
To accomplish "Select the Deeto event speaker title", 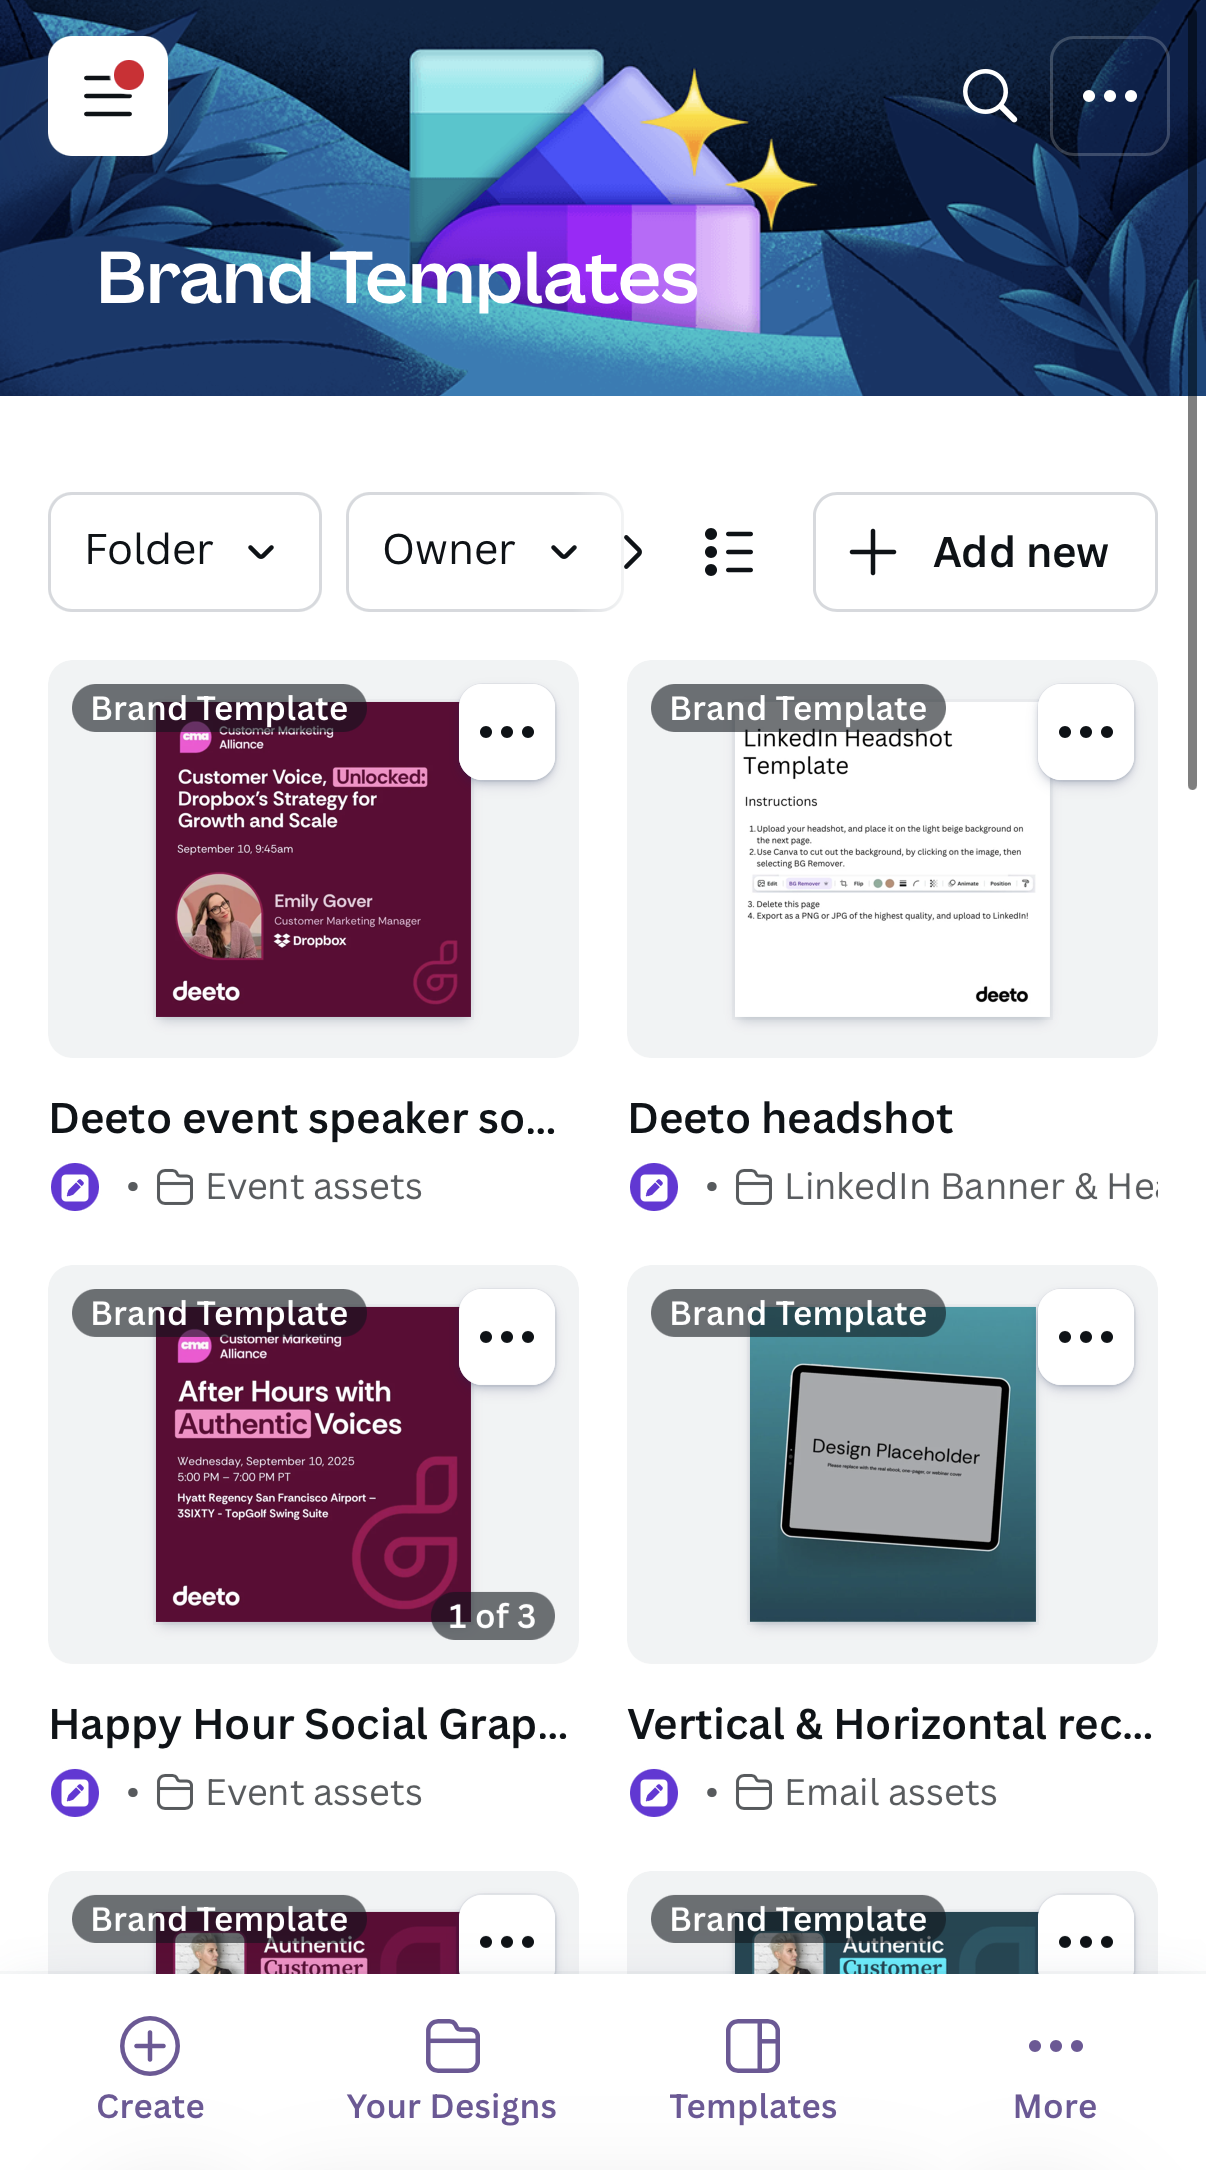I will 303,1118.
